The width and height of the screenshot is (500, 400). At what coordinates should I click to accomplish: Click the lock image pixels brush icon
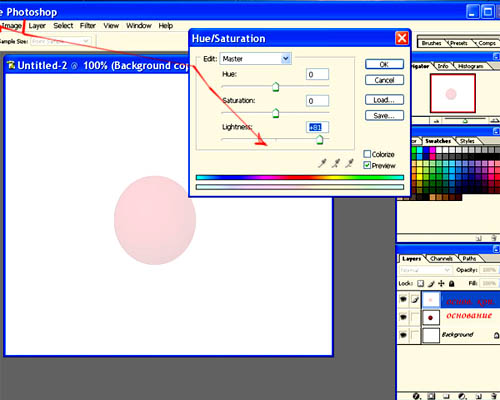click(431, 283)
